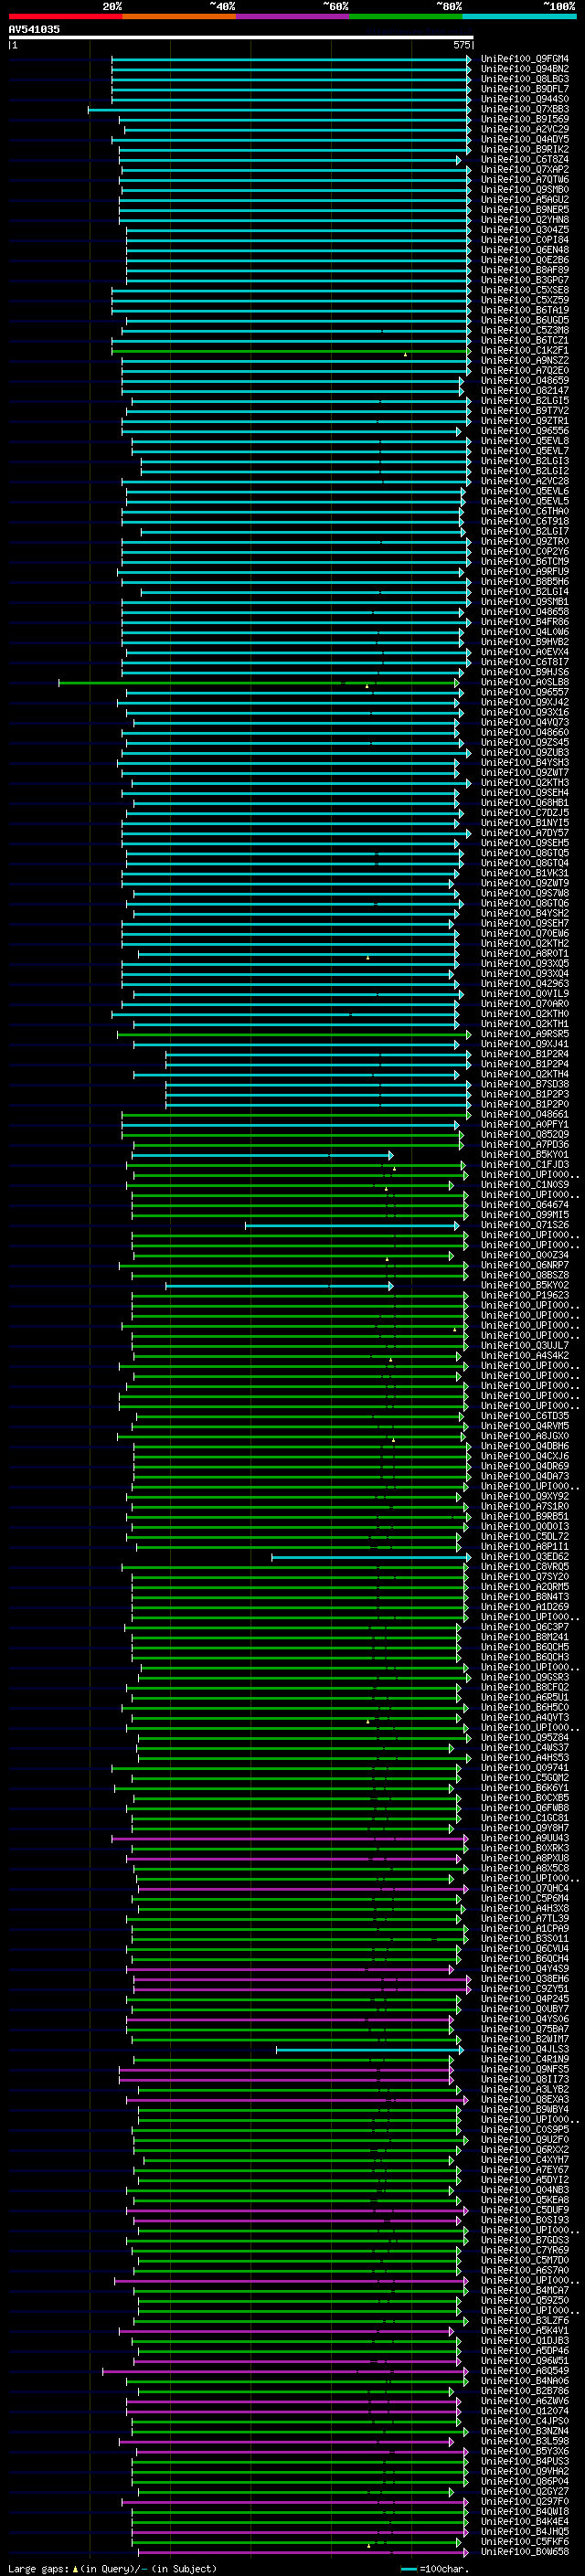This screenshot has height=2576, width=585.
Task: Select label UniRef100_B9NER5
Action: (x=525, y=209)
